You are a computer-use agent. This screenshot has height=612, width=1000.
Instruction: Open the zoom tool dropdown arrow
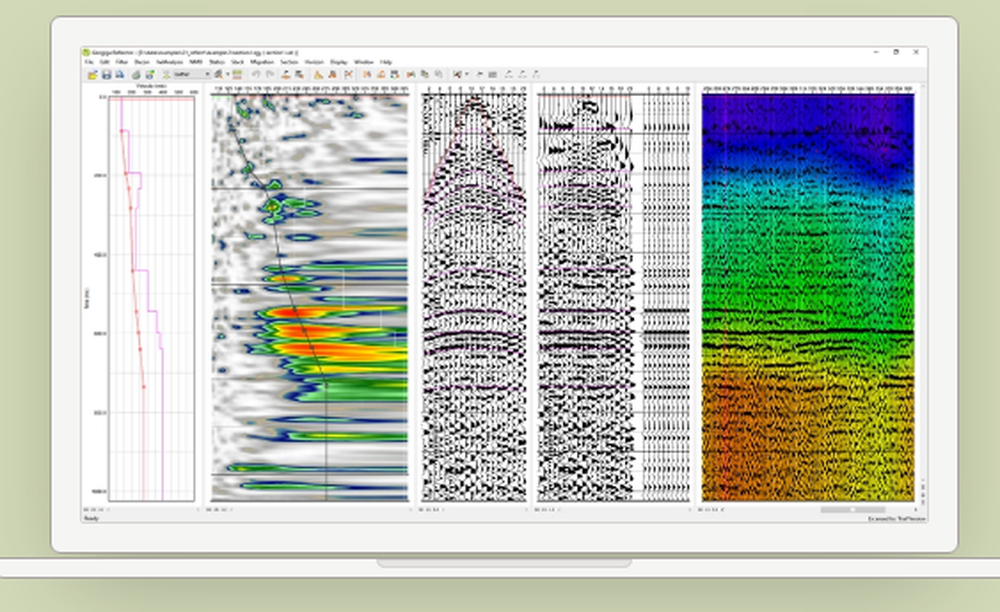tap(226, 75)
